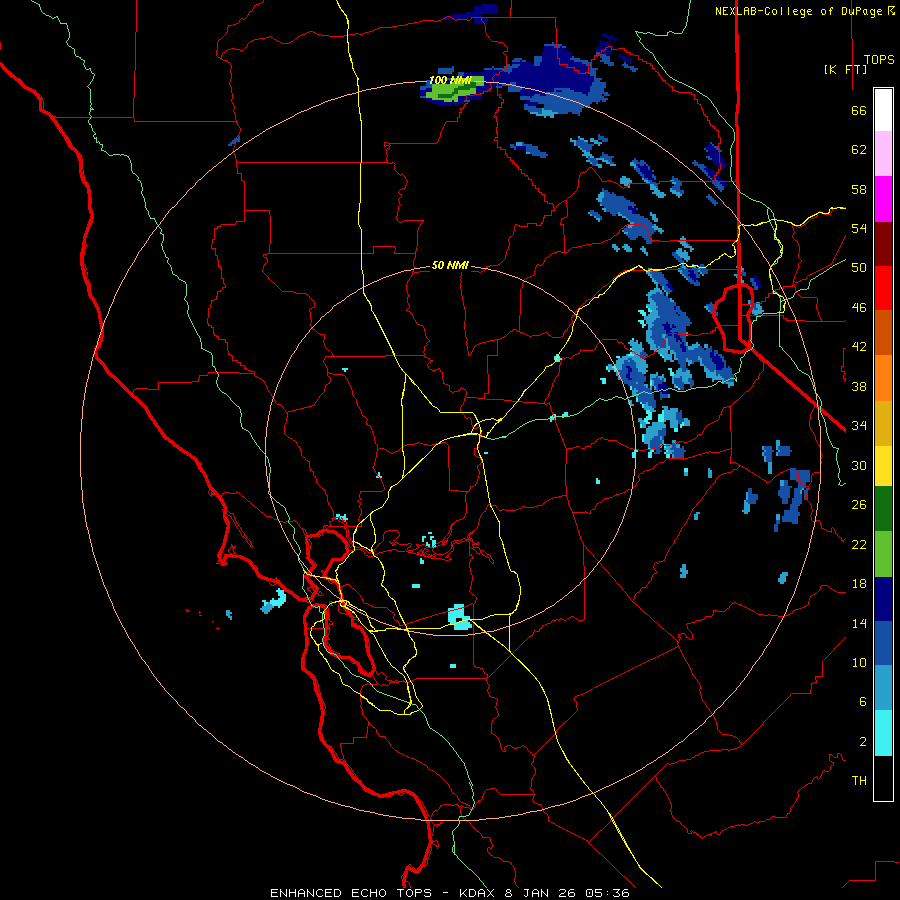The image size is (900, 900).
Task: Click the legend value 66
Action: point(859,111)
